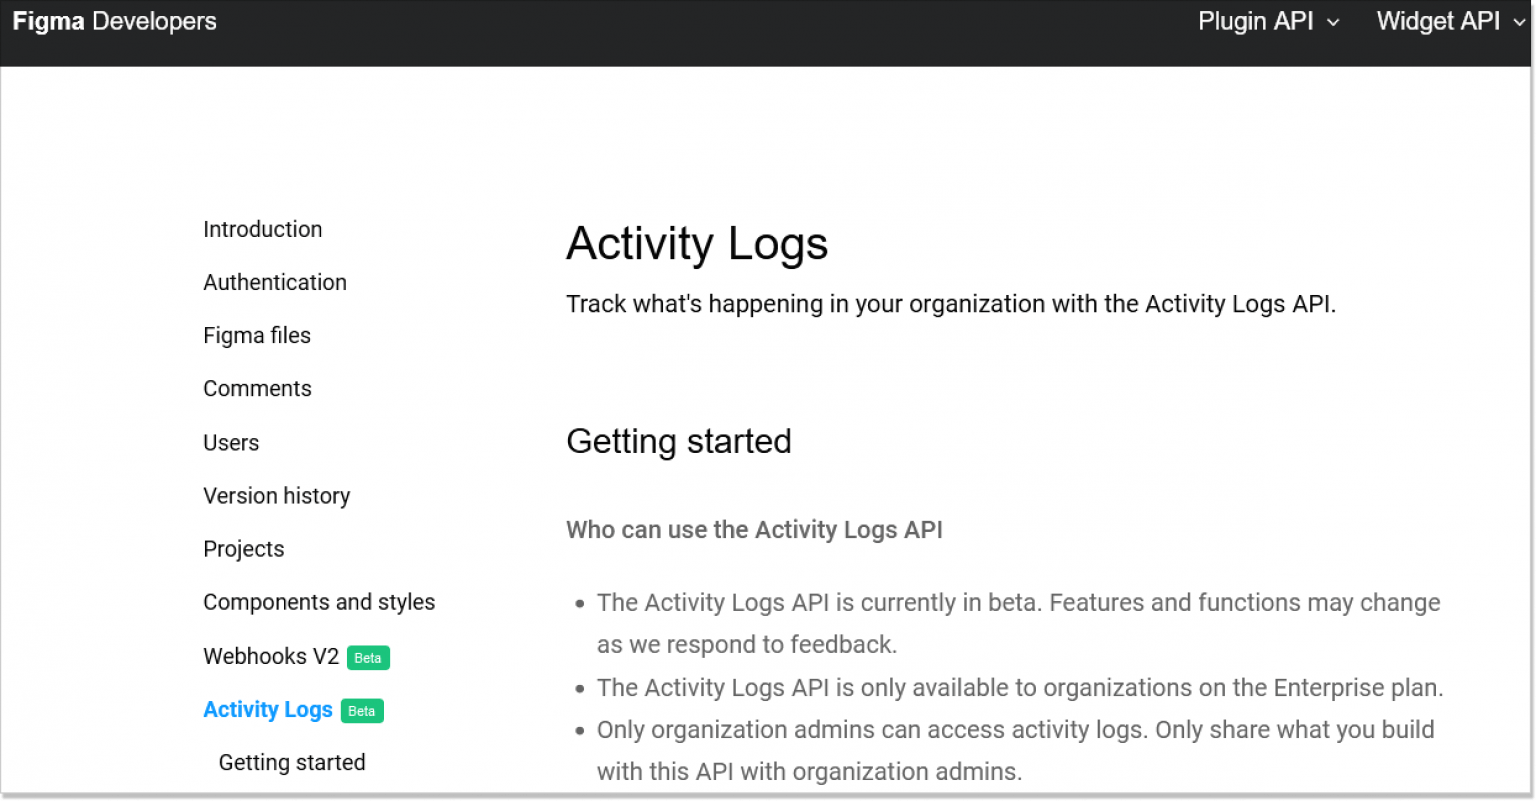Open Components and styles documentation

(x=319, y=602)
